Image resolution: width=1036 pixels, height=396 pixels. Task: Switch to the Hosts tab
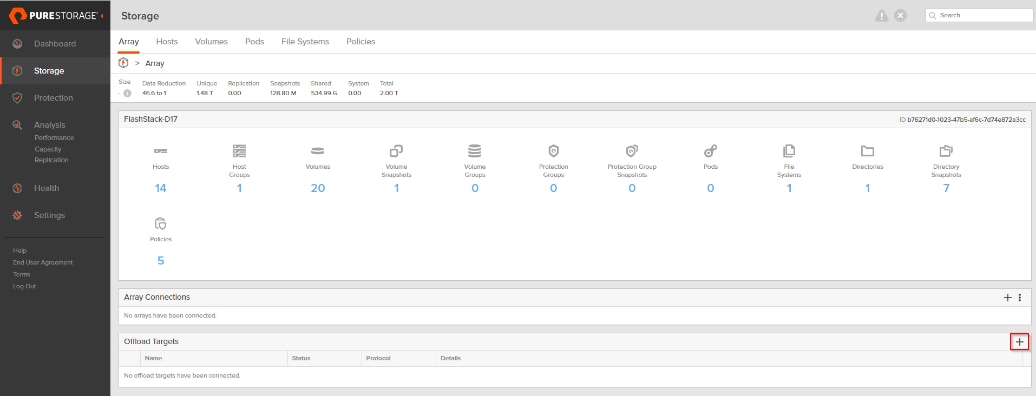click(167, 41)
